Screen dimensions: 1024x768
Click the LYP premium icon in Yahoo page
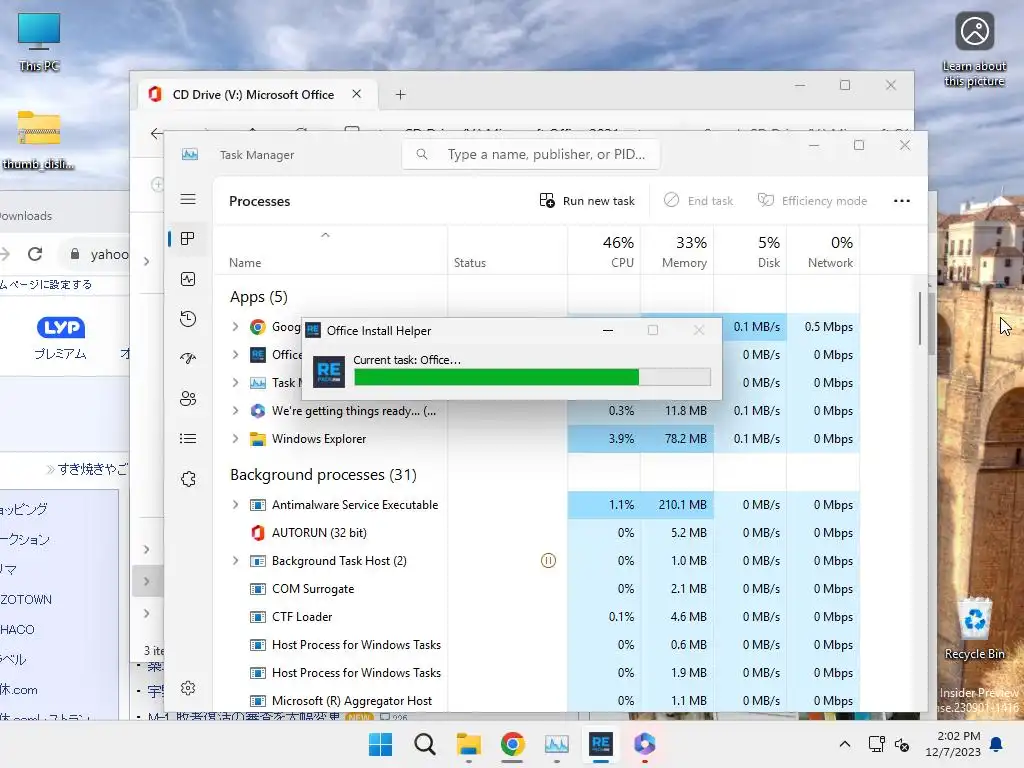[x=61, y=327]
